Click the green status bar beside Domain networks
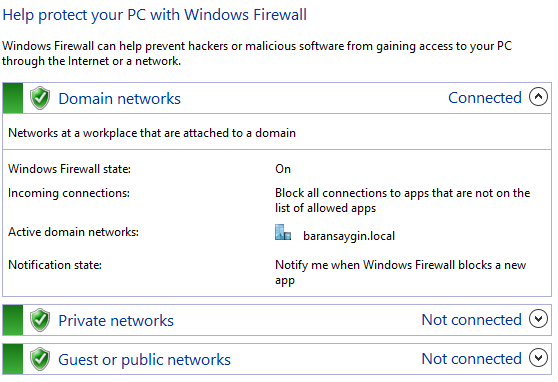 coord(13,98)
